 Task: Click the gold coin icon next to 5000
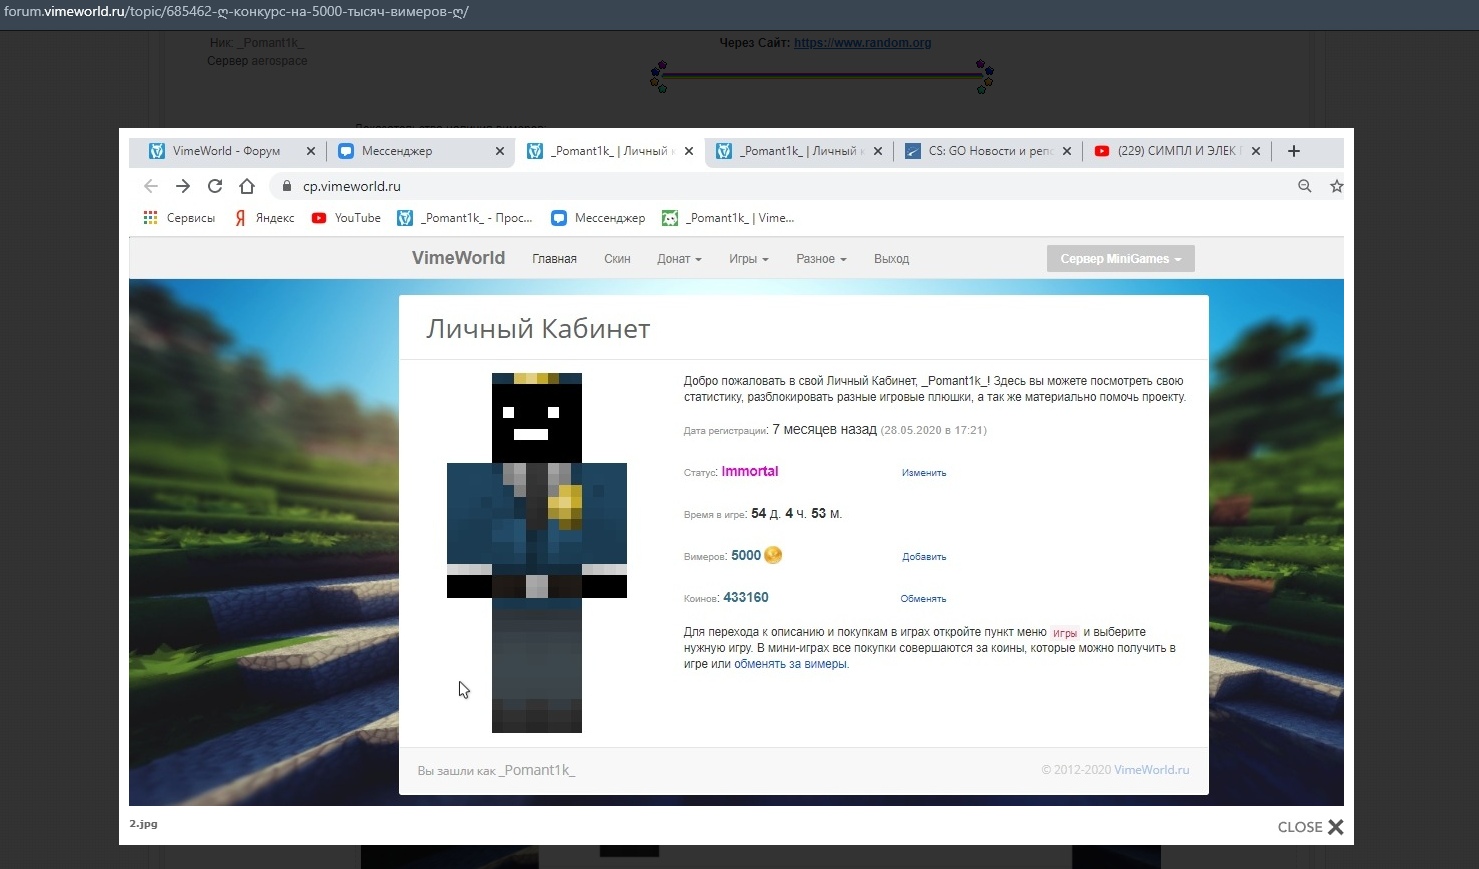pyautogui.click(x=773, y=555)
